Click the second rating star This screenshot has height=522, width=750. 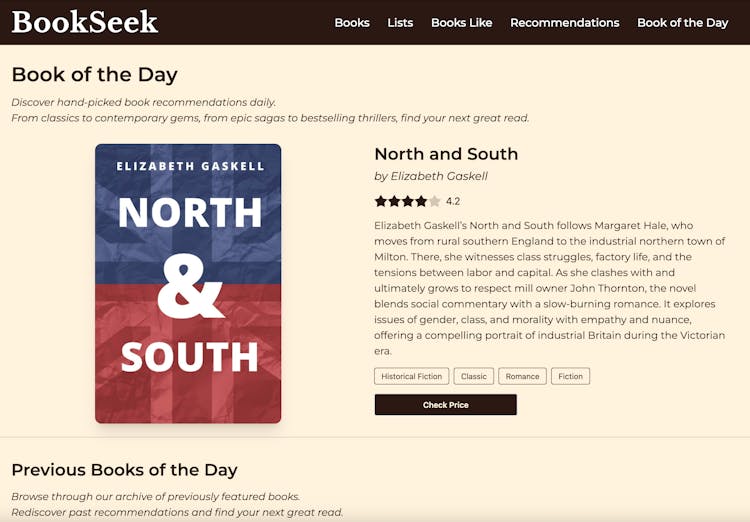[x=394, y=201]
